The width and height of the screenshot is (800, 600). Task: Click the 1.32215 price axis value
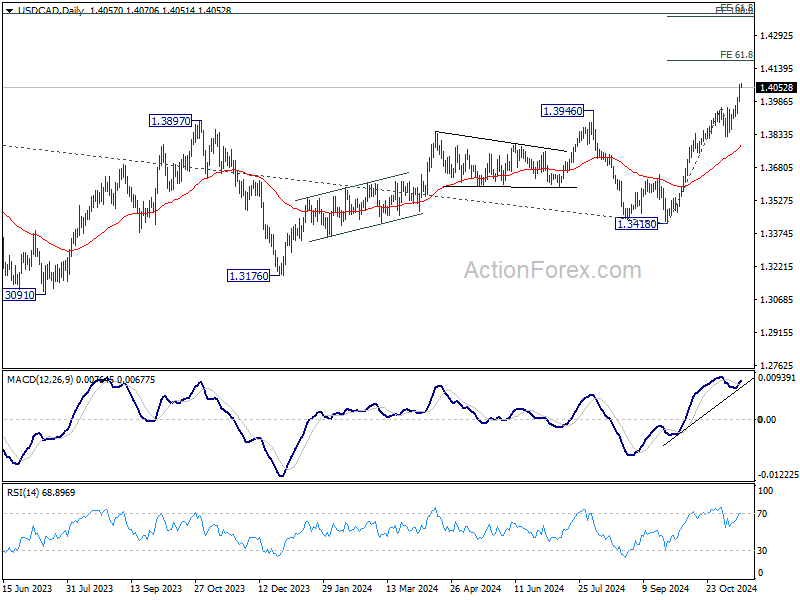[777, 266]
